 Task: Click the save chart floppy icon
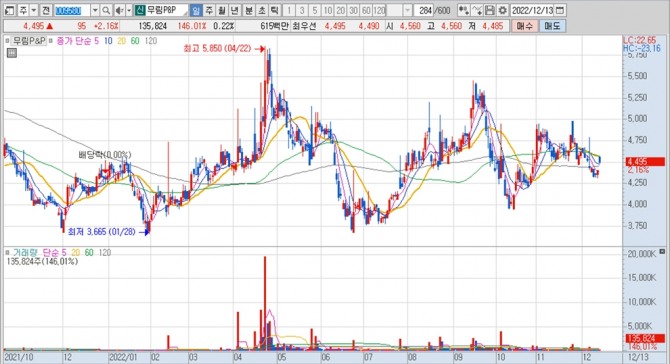490,10
